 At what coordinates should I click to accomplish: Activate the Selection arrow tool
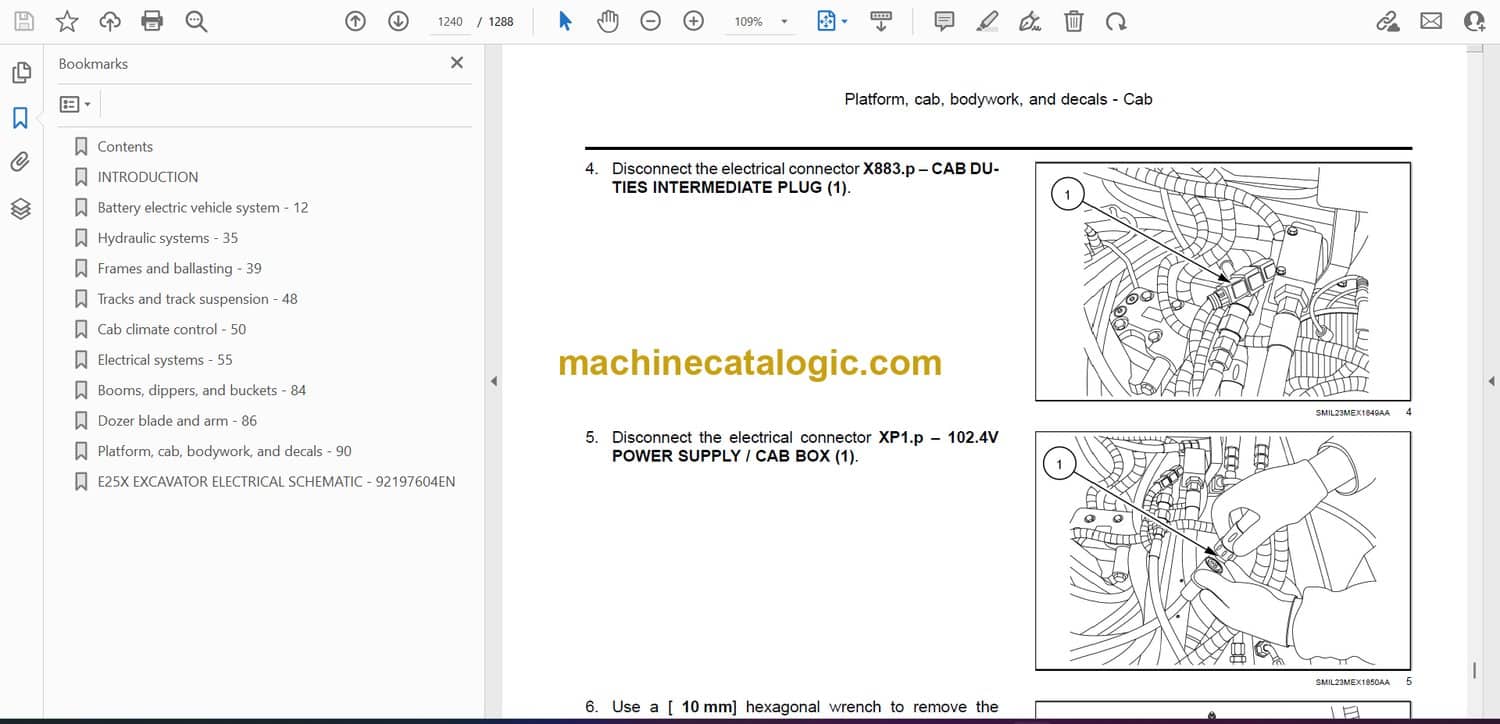coord(565,21)
